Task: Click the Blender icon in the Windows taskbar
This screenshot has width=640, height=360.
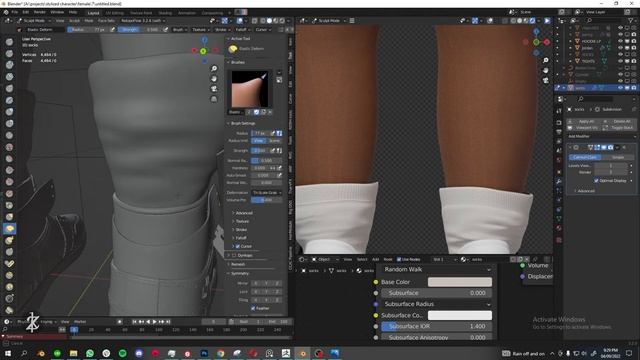Action: click(302, 353)
